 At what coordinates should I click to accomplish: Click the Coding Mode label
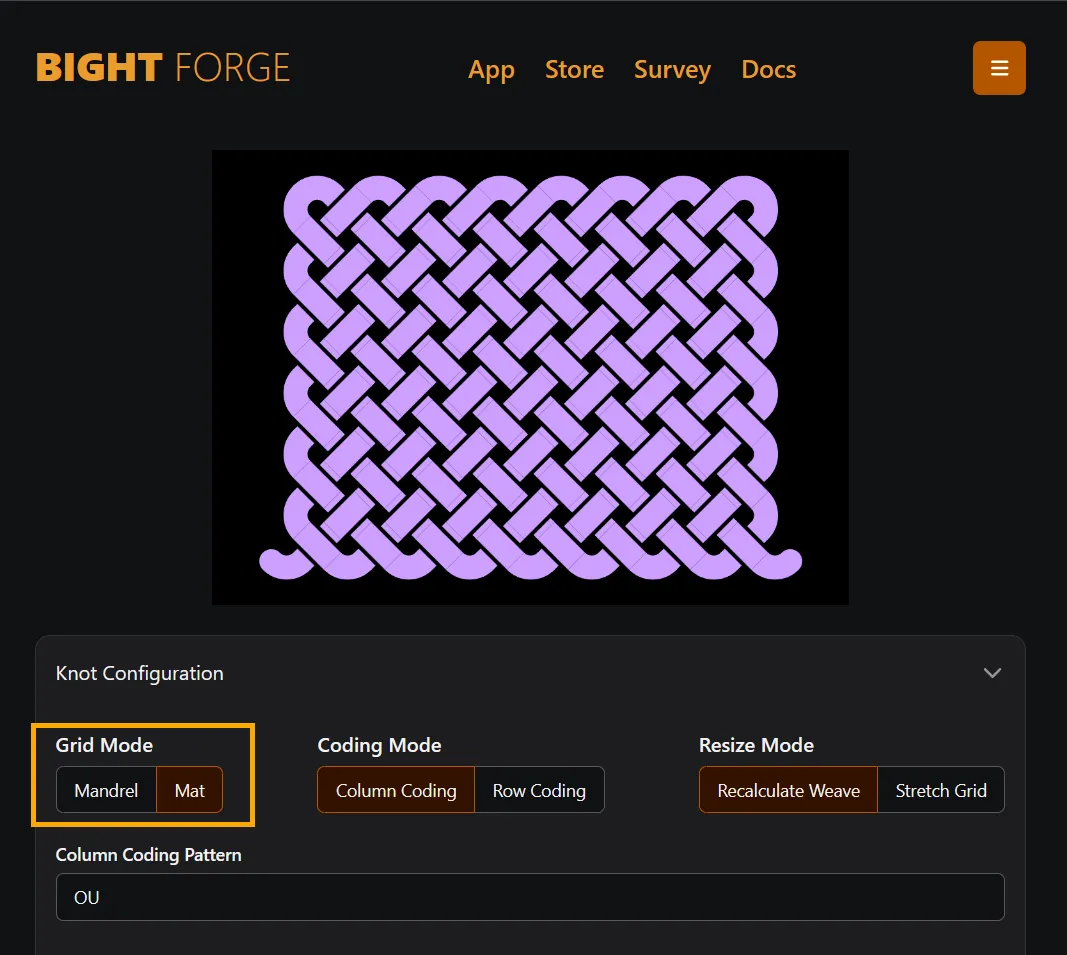point(379,745)
